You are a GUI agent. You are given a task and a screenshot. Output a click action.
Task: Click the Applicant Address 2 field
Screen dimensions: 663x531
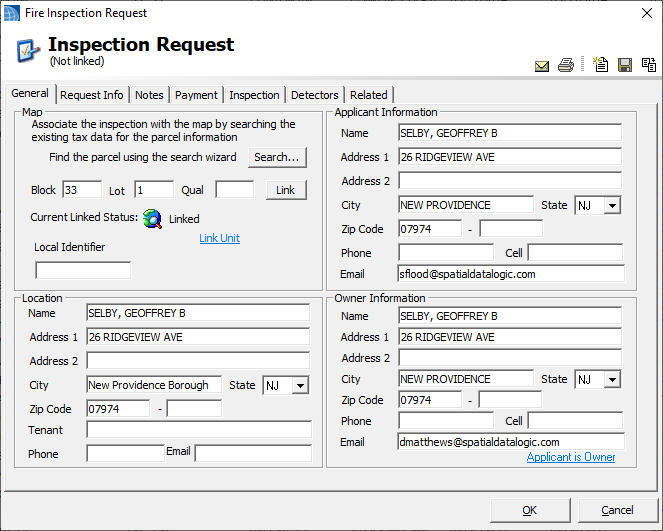pyautogui.click(x=510, y=181)
